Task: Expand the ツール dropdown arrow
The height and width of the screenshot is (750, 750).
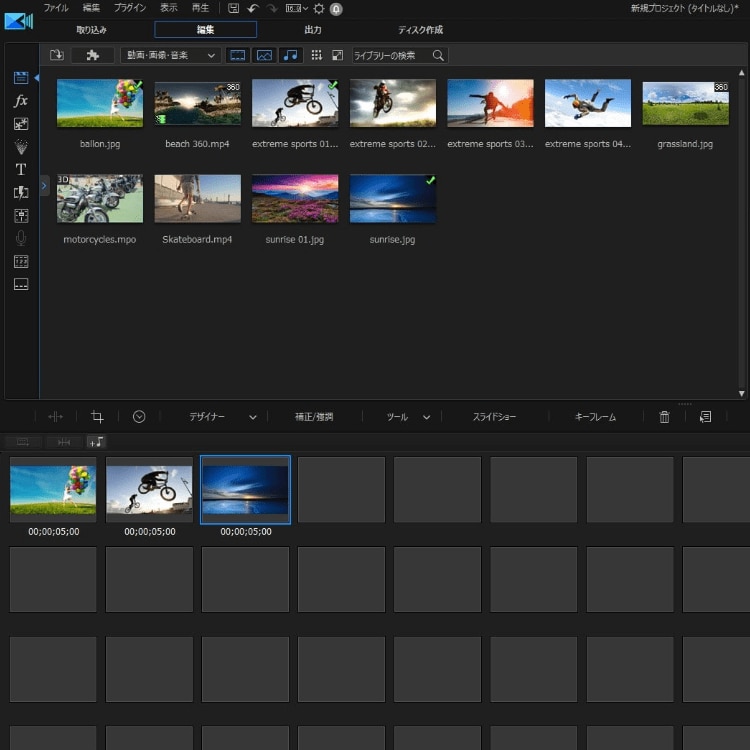Action: point(427,417)
